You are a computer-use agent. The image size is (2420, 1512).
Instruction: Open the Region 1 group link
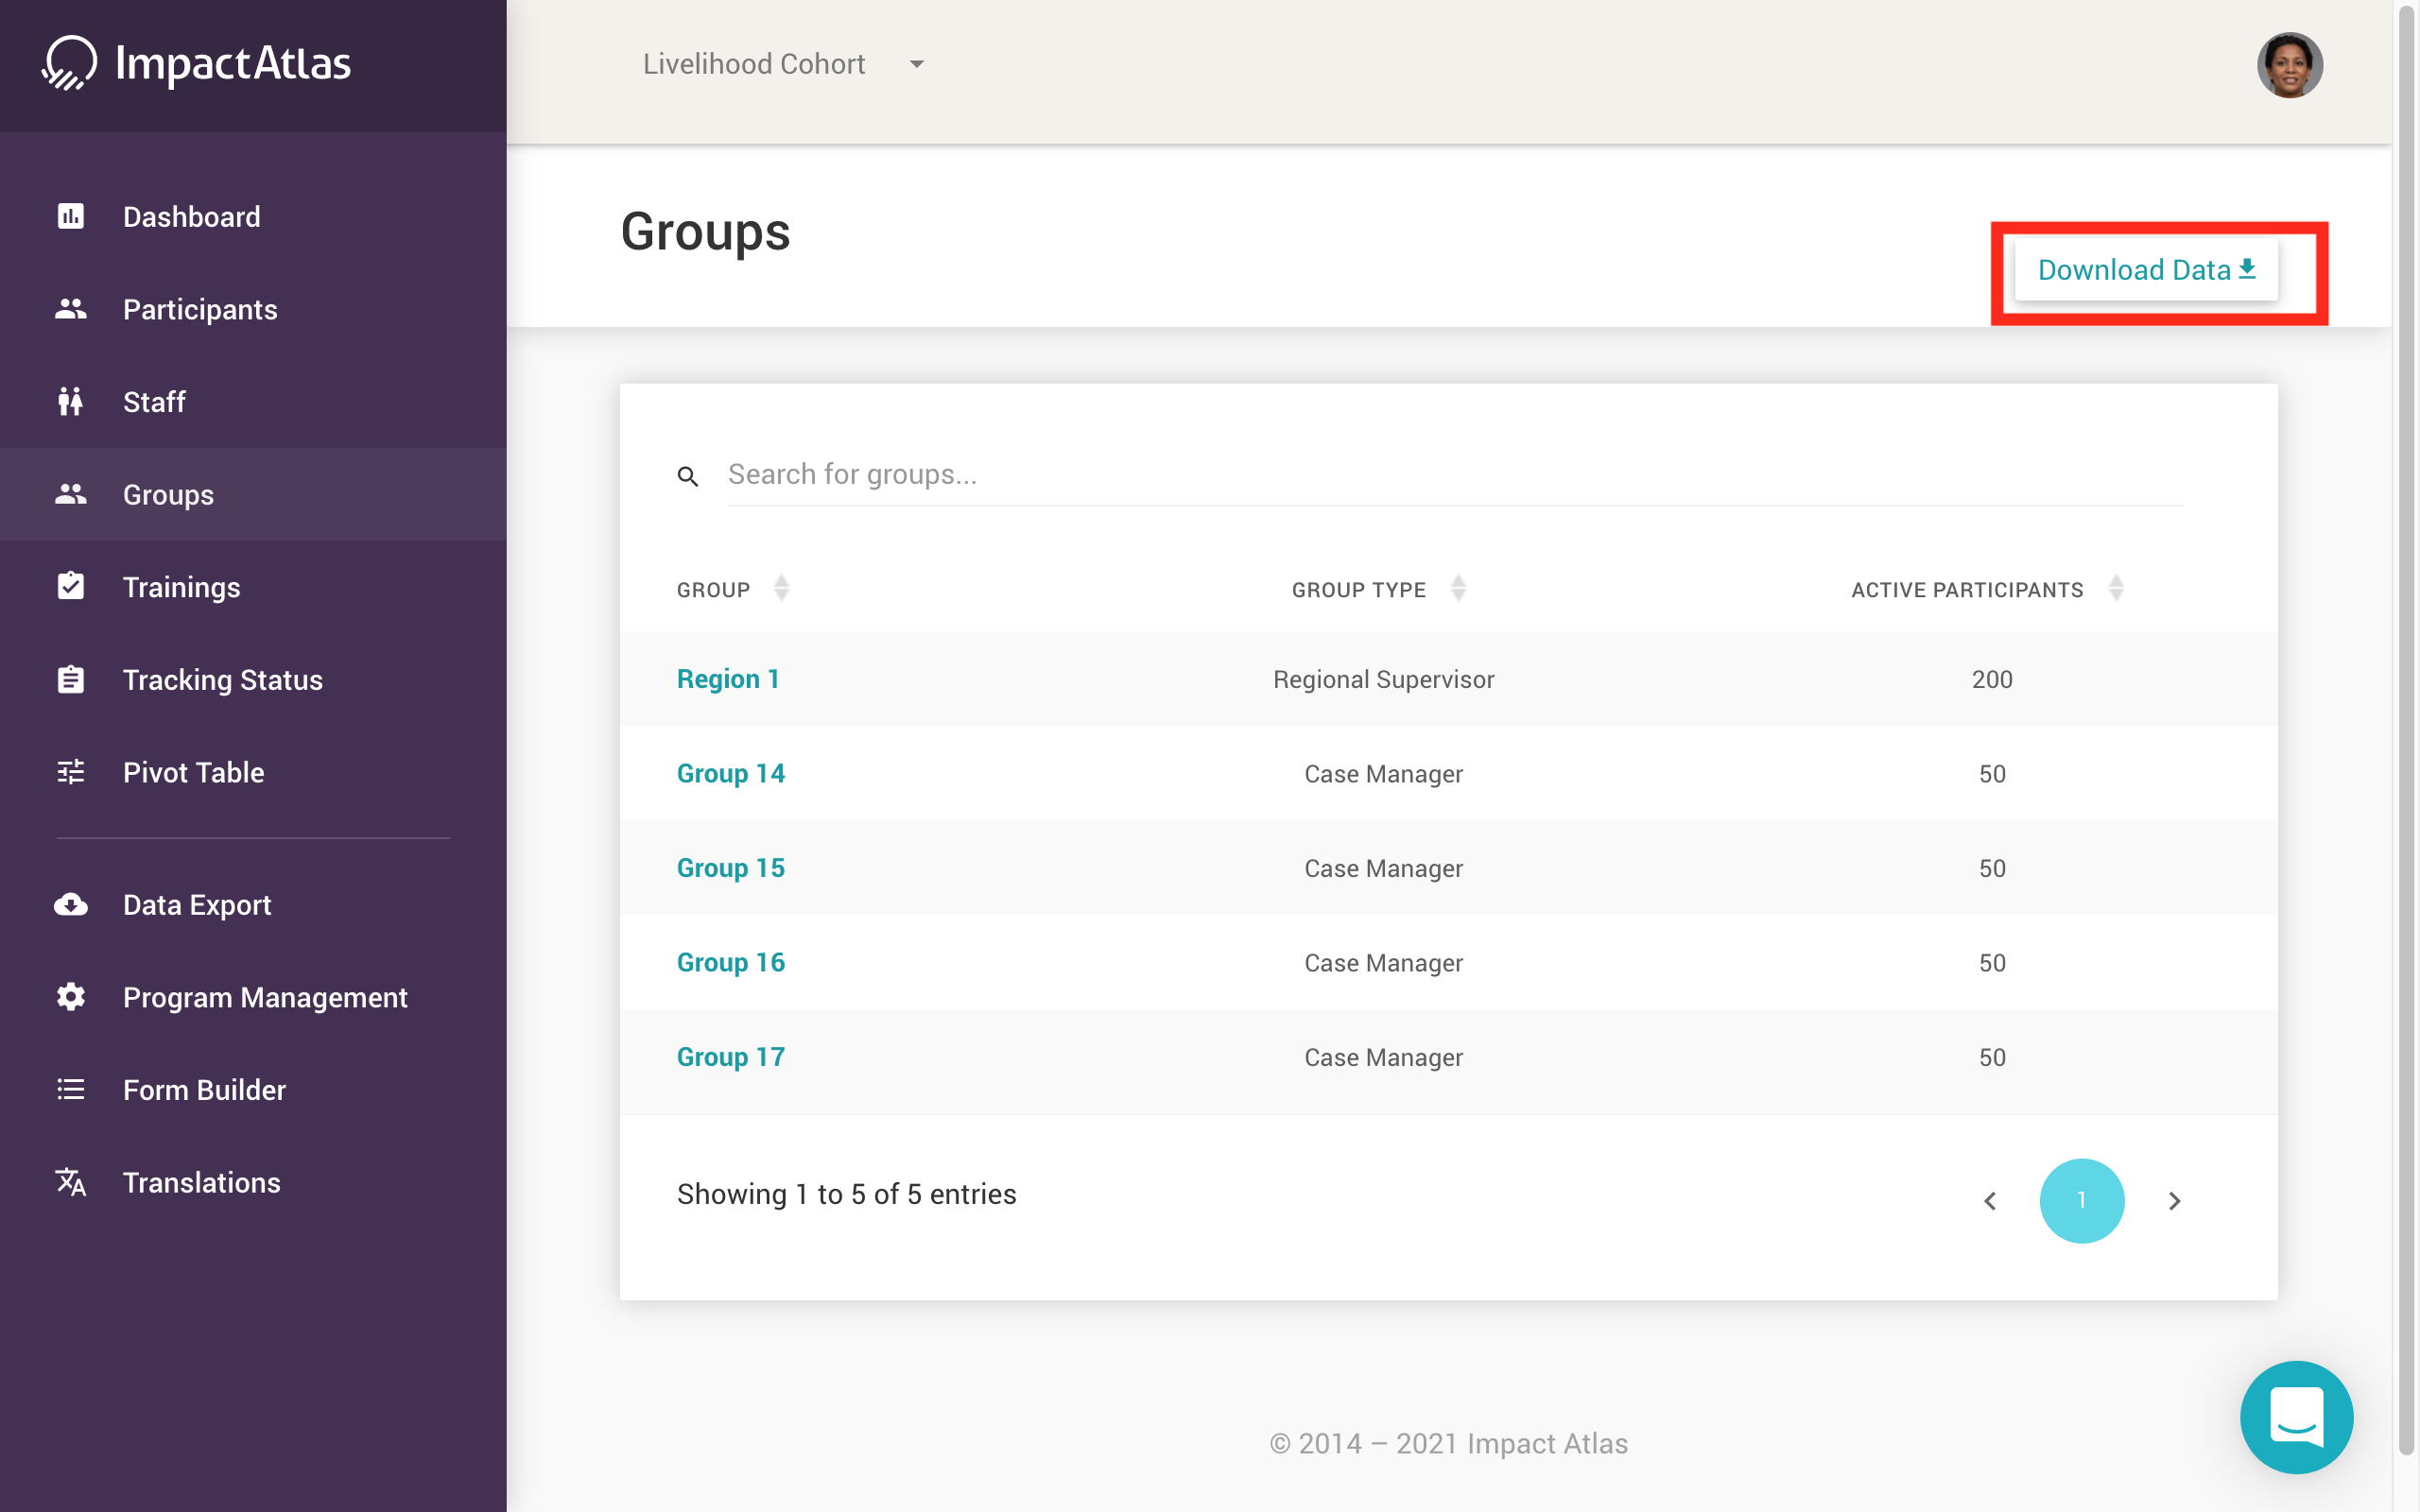[729, 678]
